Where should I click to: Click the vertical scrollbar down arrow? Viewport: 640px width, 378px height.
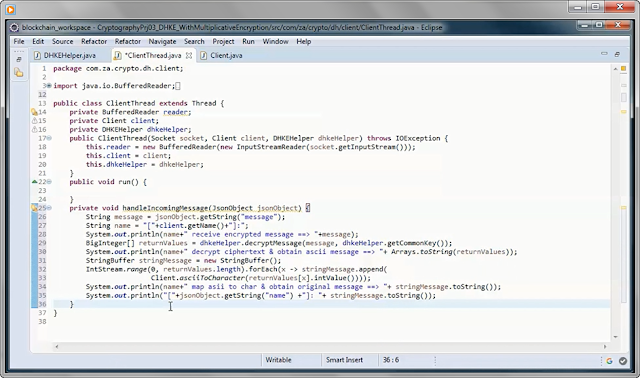(615, 337)
